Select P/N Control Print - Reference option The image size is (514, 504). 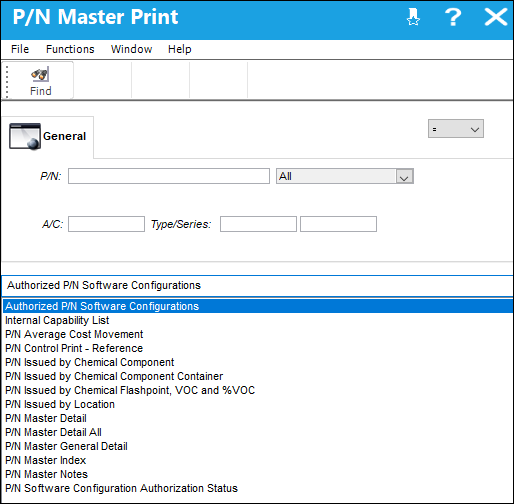[x=258, y=348]
